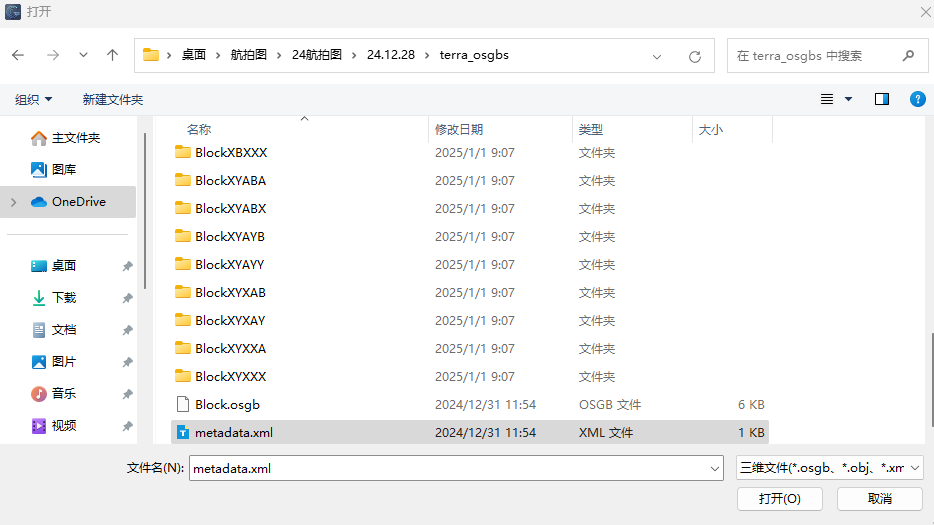
Task: Toggle the preview pane icon
Action: (881, 99)
